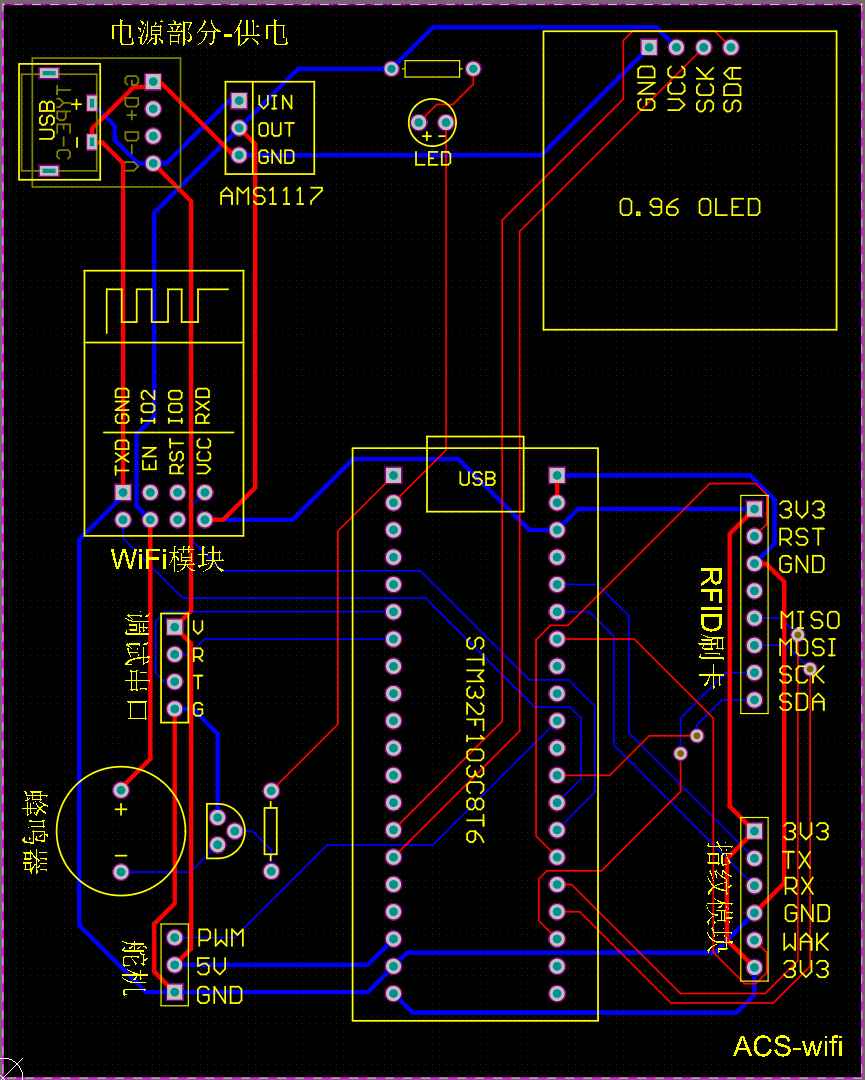Viewport: 865px width, 1080px height.
Task: Click the MISO label on RFID header
Action: [810, 620]
